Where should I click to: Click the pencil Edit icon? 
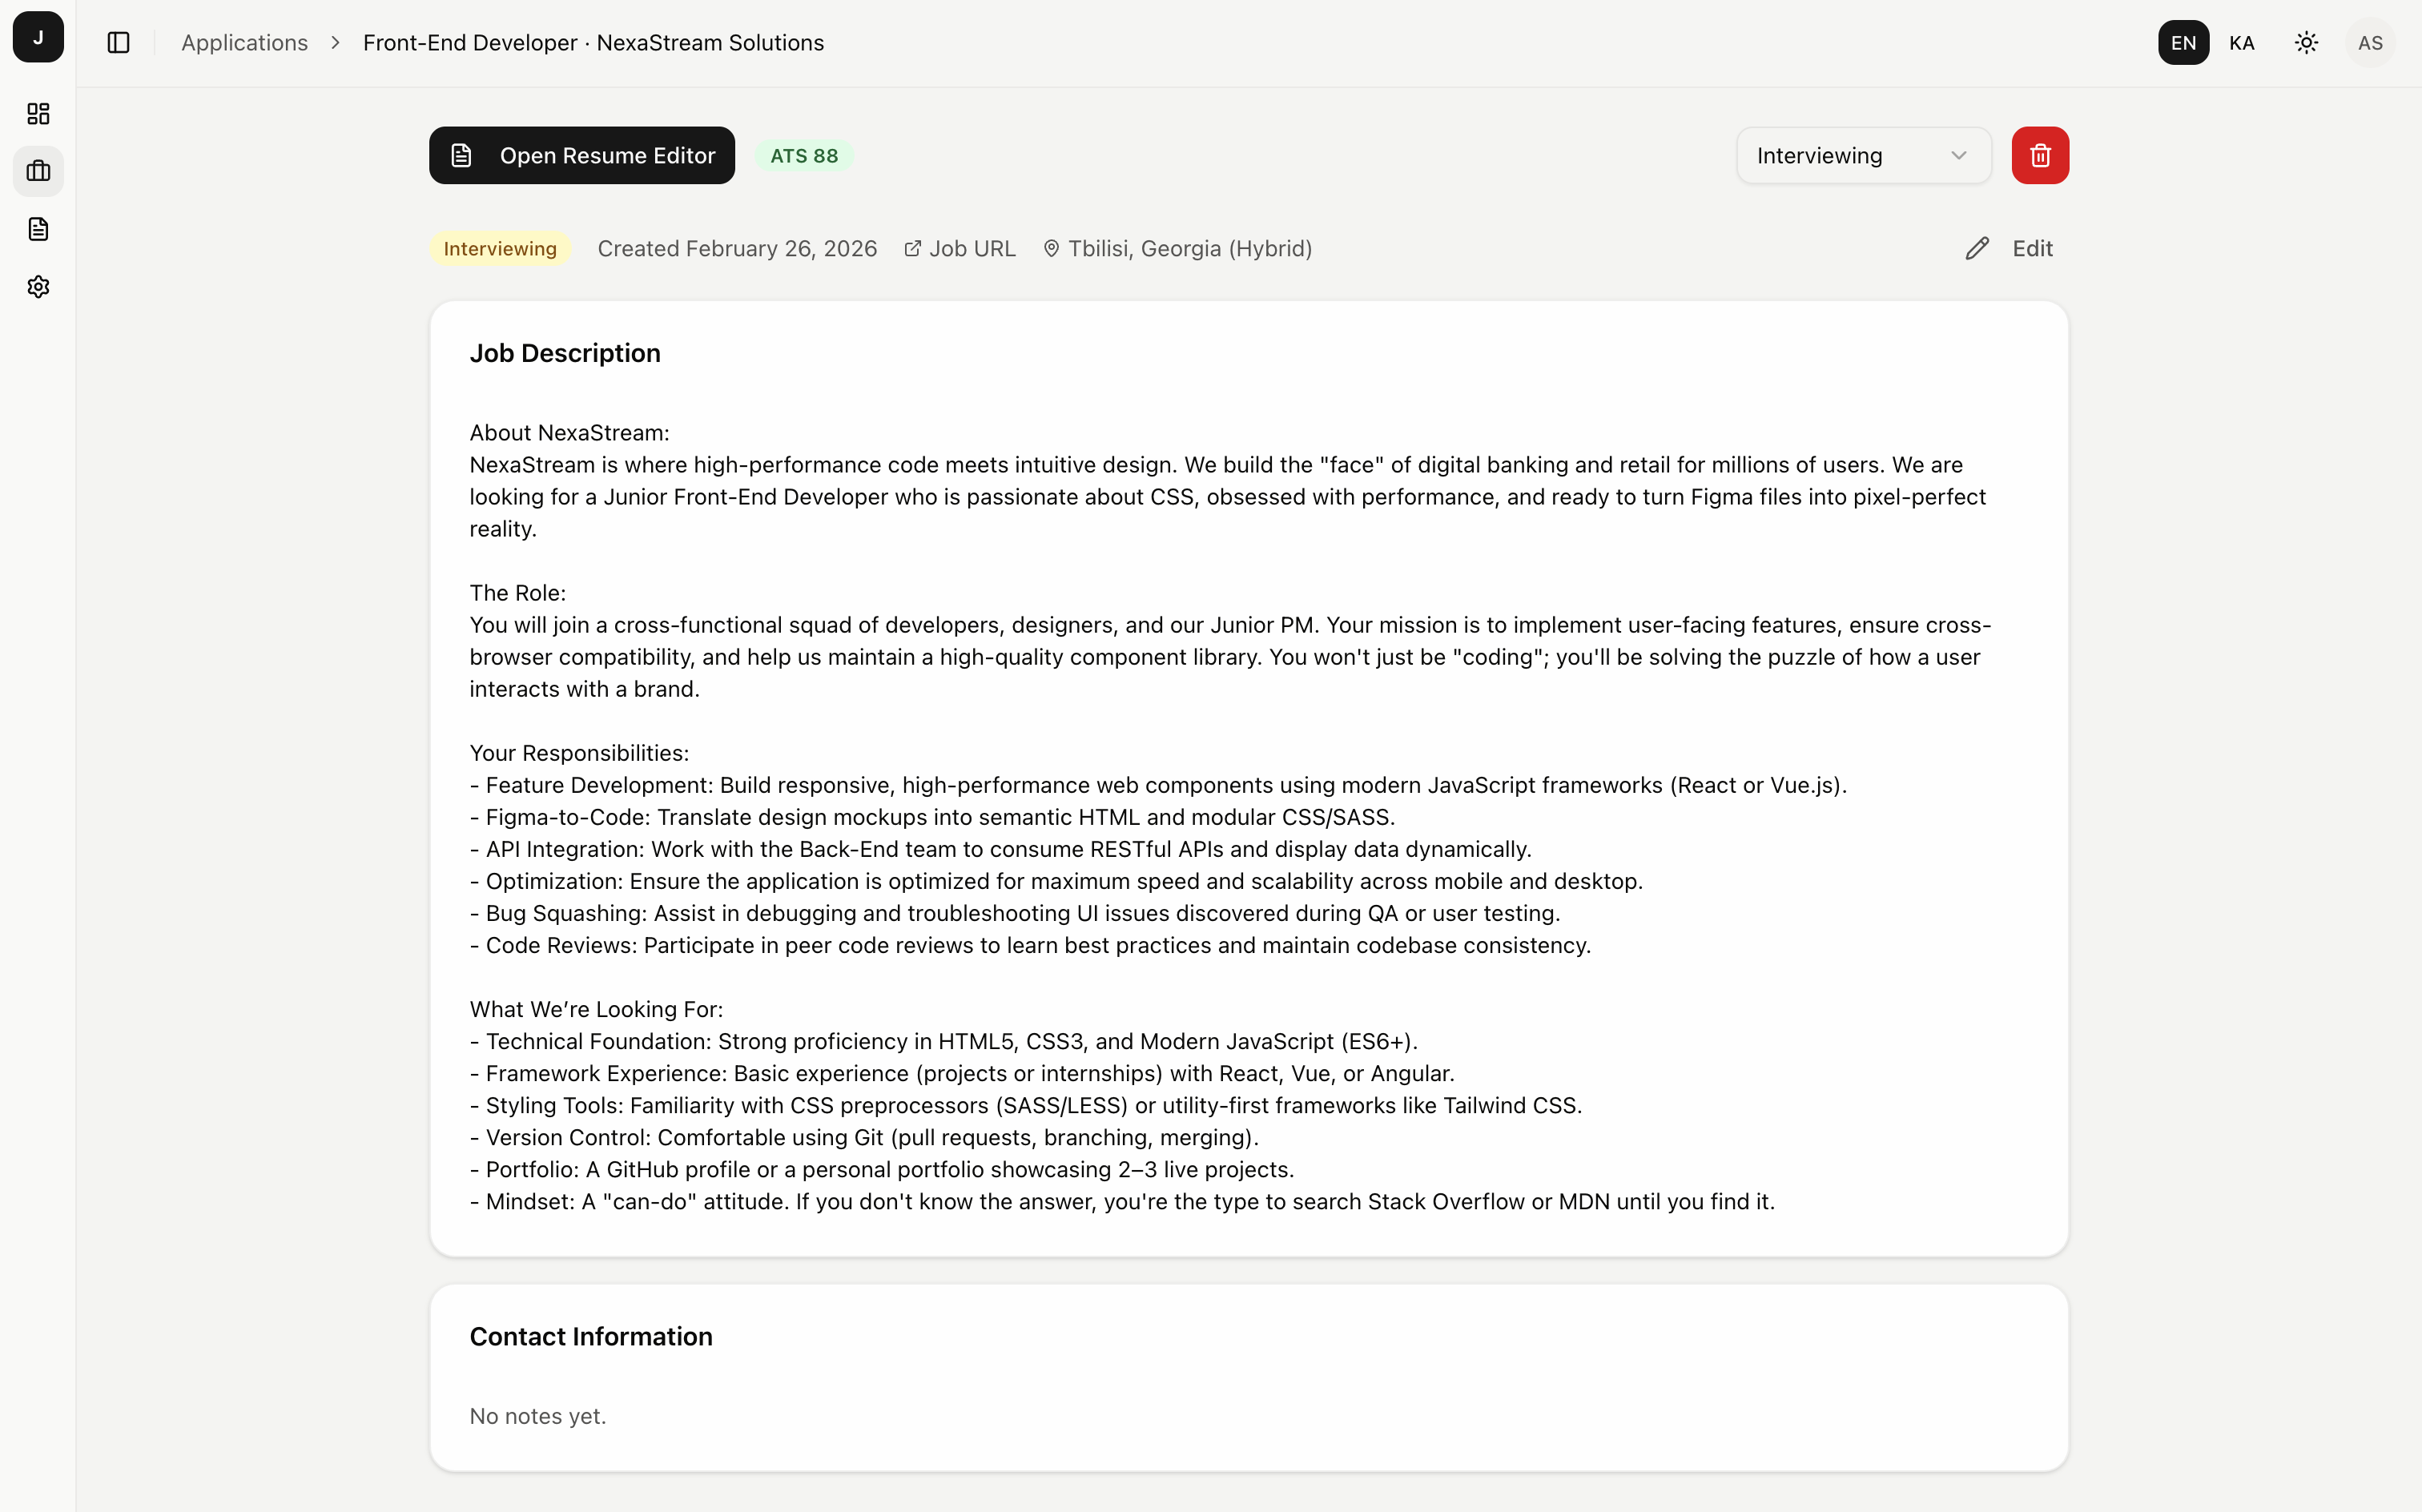click(1977, 249)
